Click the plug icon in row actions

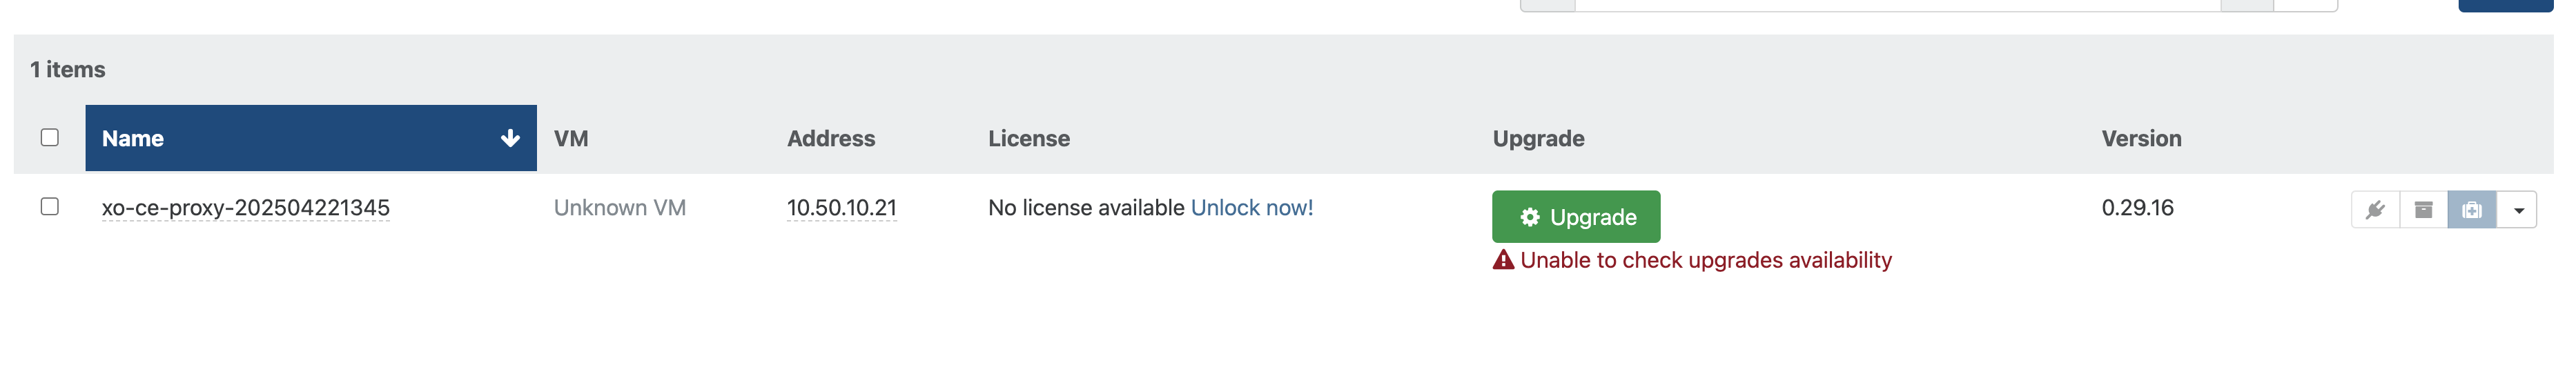2375,210
